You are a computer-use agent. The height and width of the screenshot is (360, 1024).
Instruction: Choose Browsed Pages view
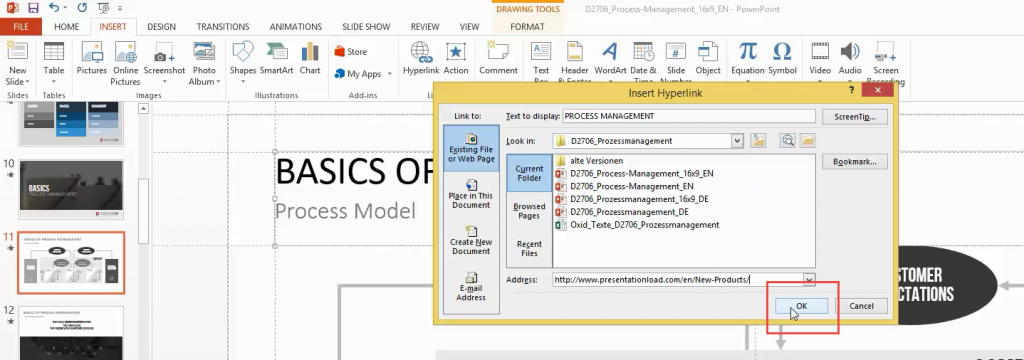point(529,211)
